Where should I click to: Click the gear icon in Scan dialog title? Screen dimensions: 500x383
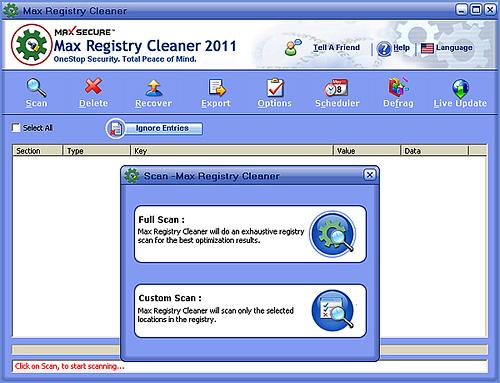pos(131,176)
